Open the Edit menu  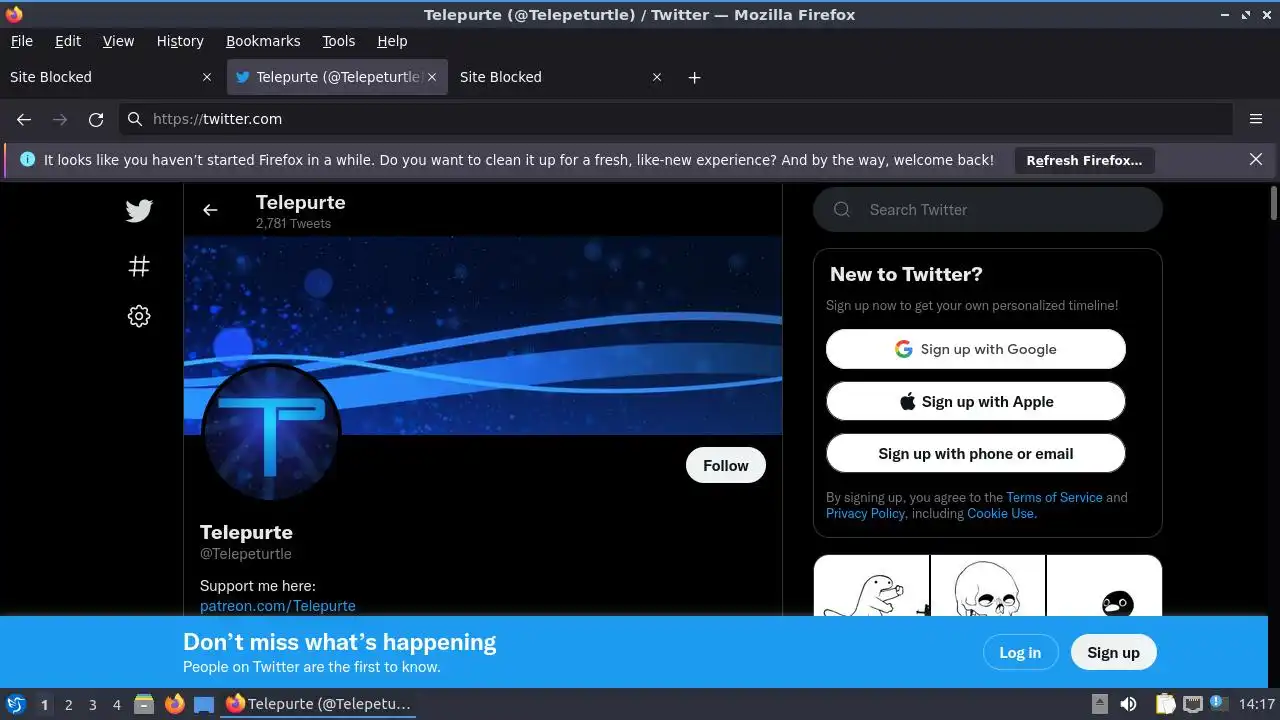(68, 41)
